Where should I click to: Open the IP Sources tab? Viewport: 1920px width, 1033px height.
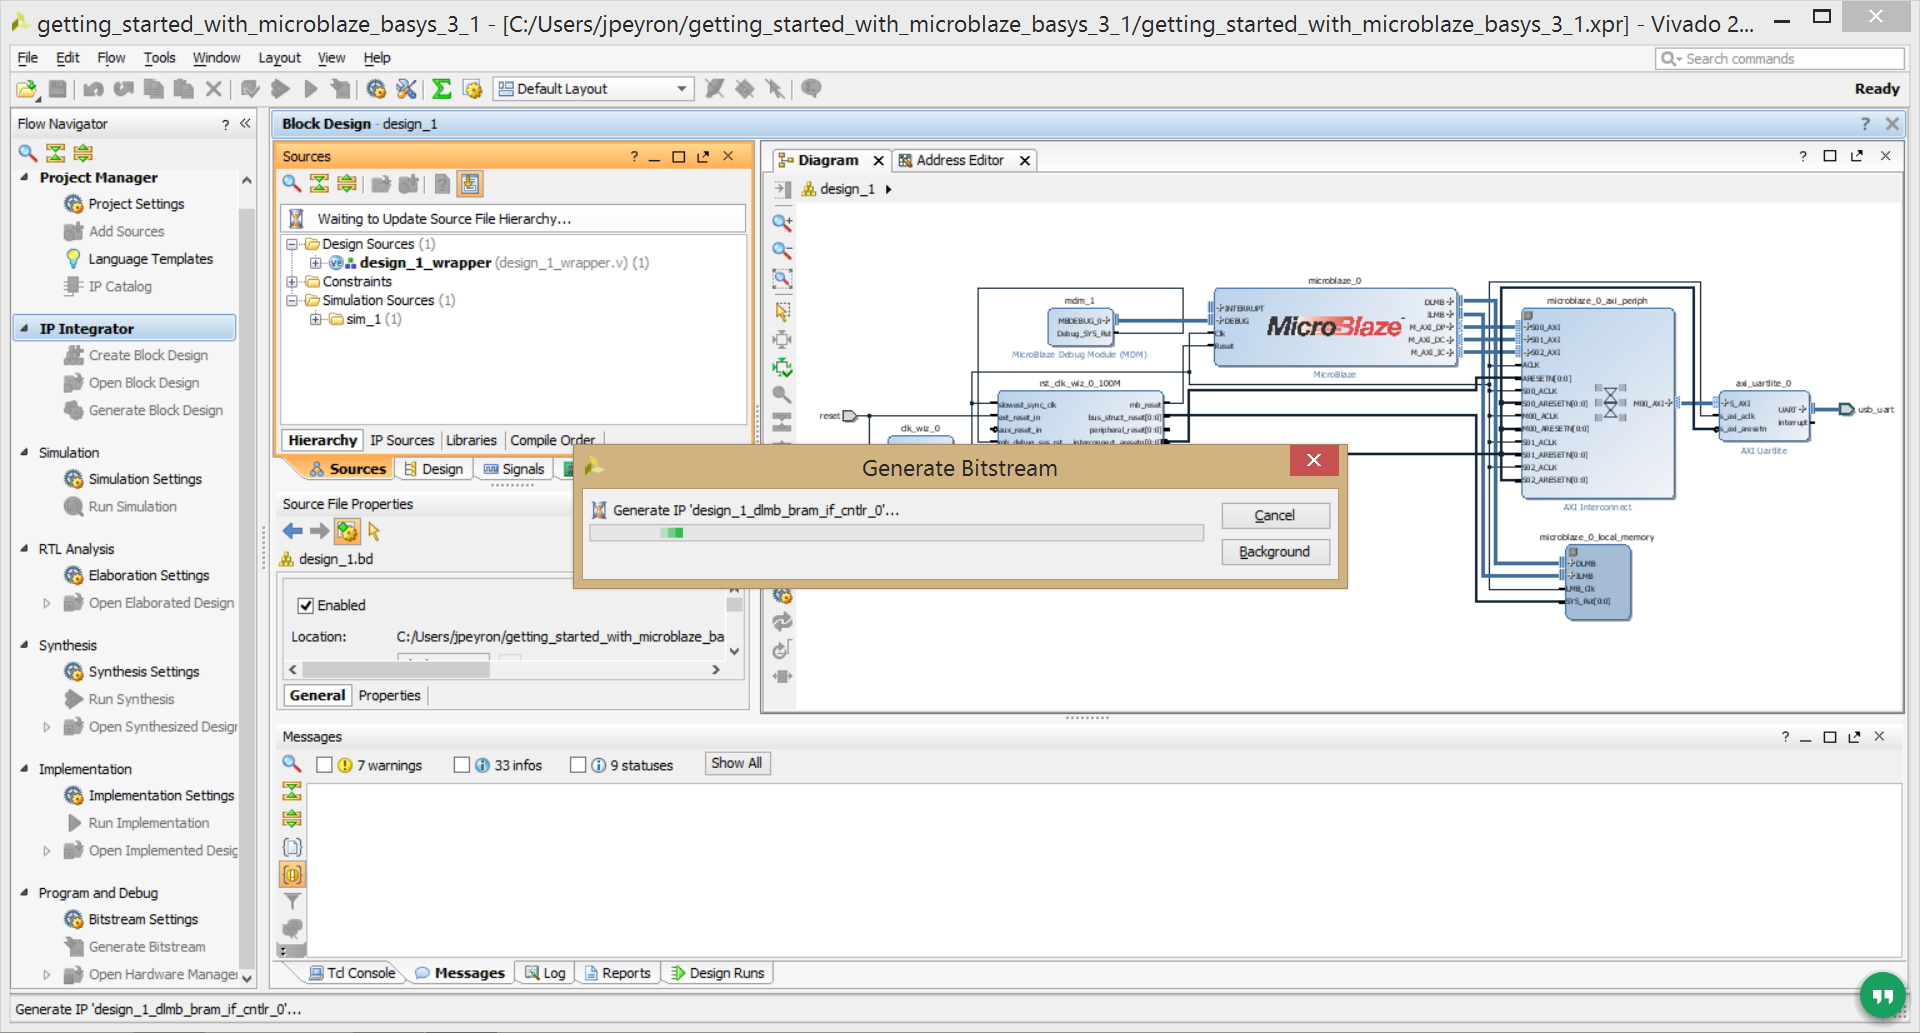(402, 440)
